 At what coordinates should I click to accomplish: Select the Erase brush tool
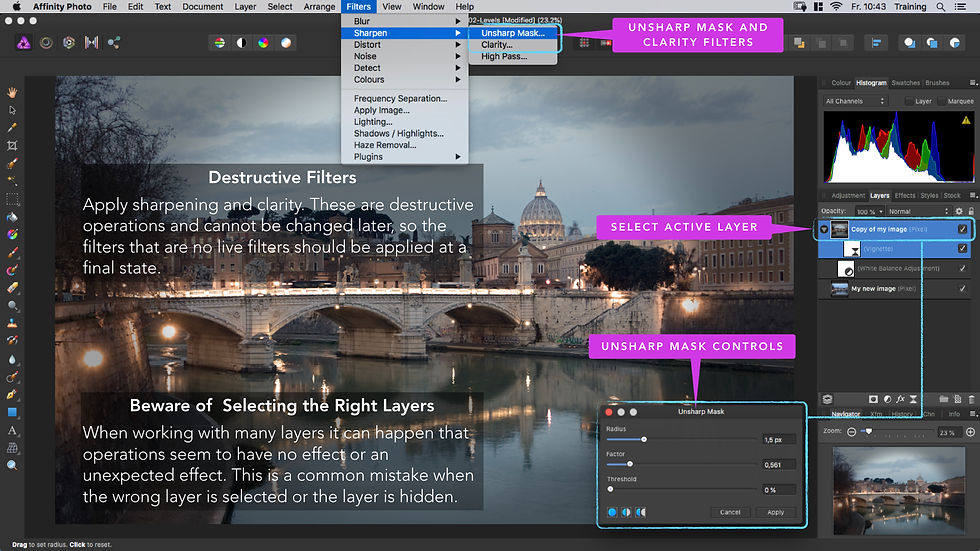pos(12,288)
